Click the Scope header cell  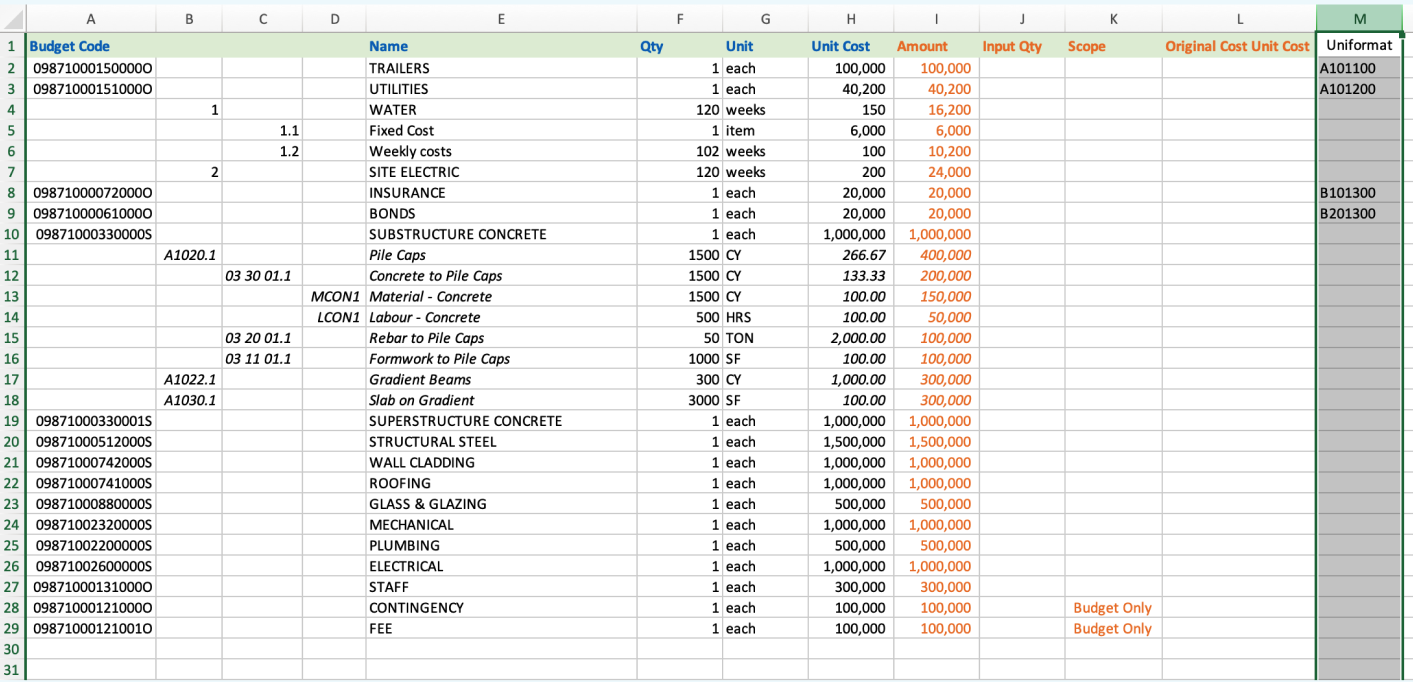[1113, 46]
